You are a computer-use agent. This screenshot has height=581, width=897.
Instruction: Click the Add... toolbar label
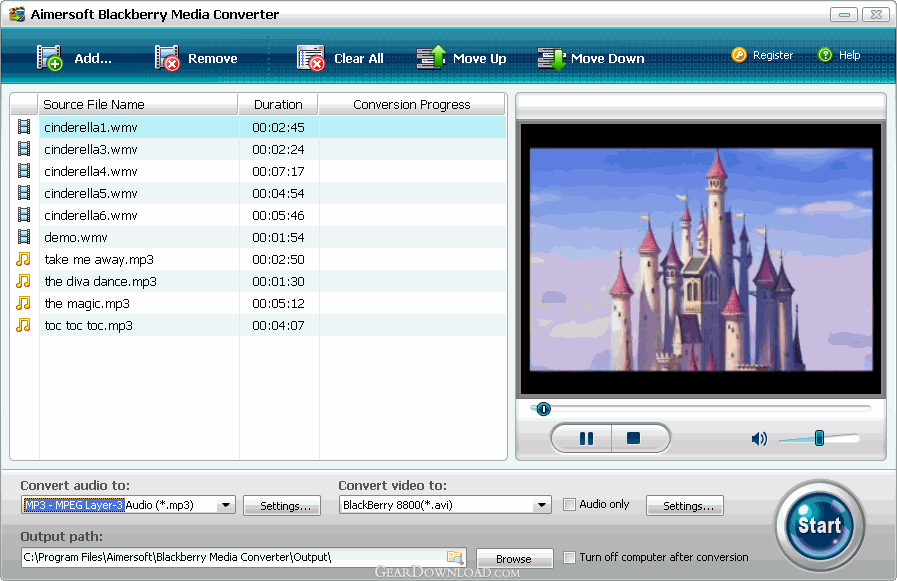(x=93, y=58)
